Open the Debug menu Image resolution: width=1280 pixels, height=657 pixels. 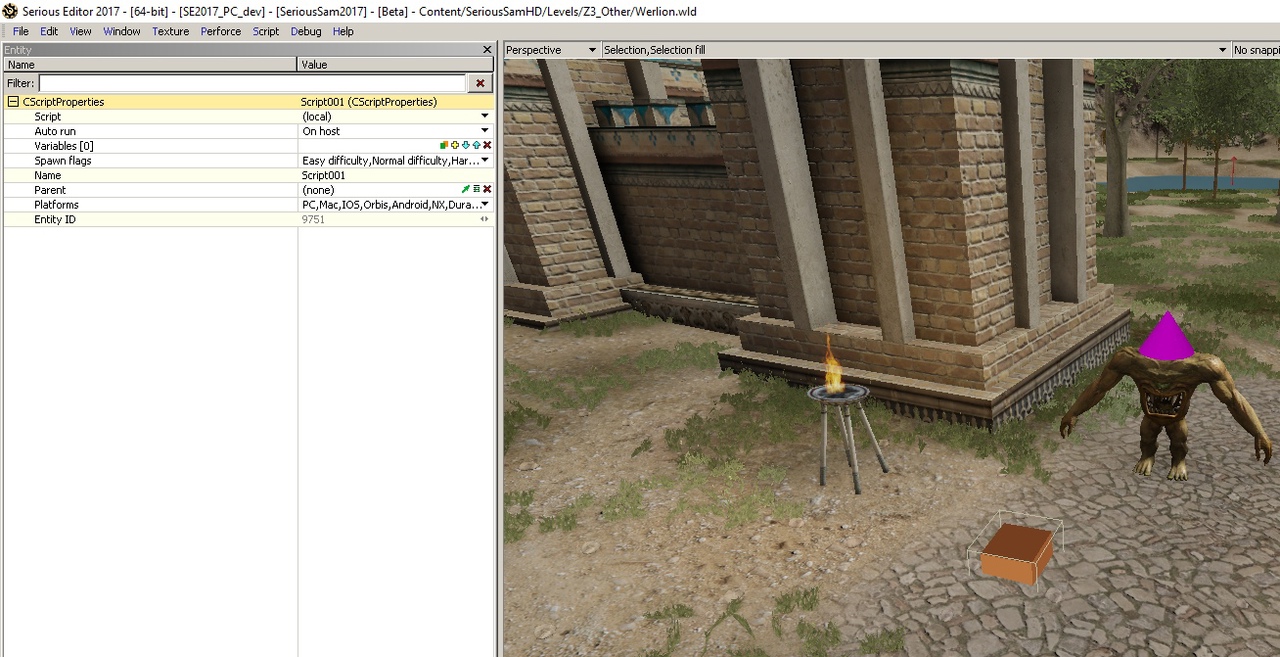[306, 31]
